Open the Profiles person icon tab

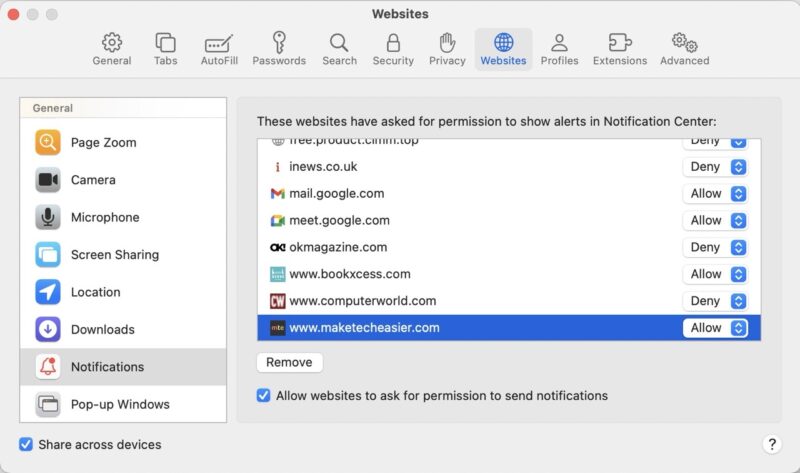(559, 49)
